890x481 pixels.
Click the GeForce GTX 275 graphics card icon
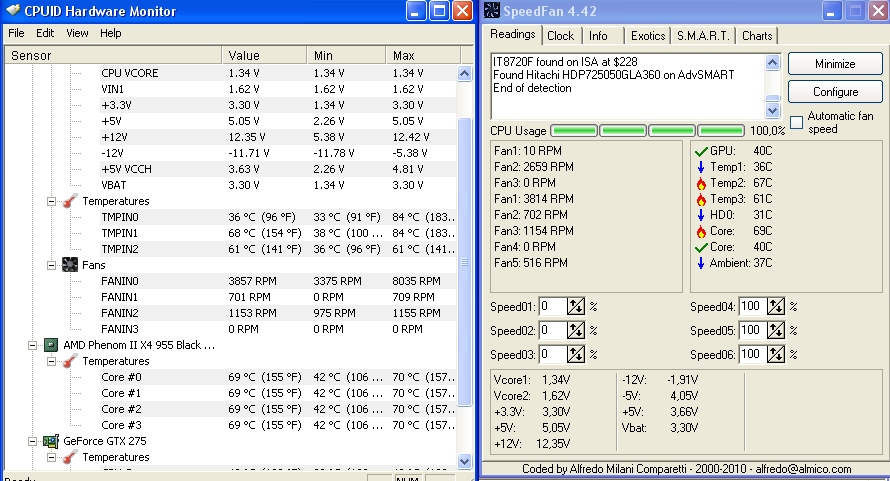coord(51,441)
